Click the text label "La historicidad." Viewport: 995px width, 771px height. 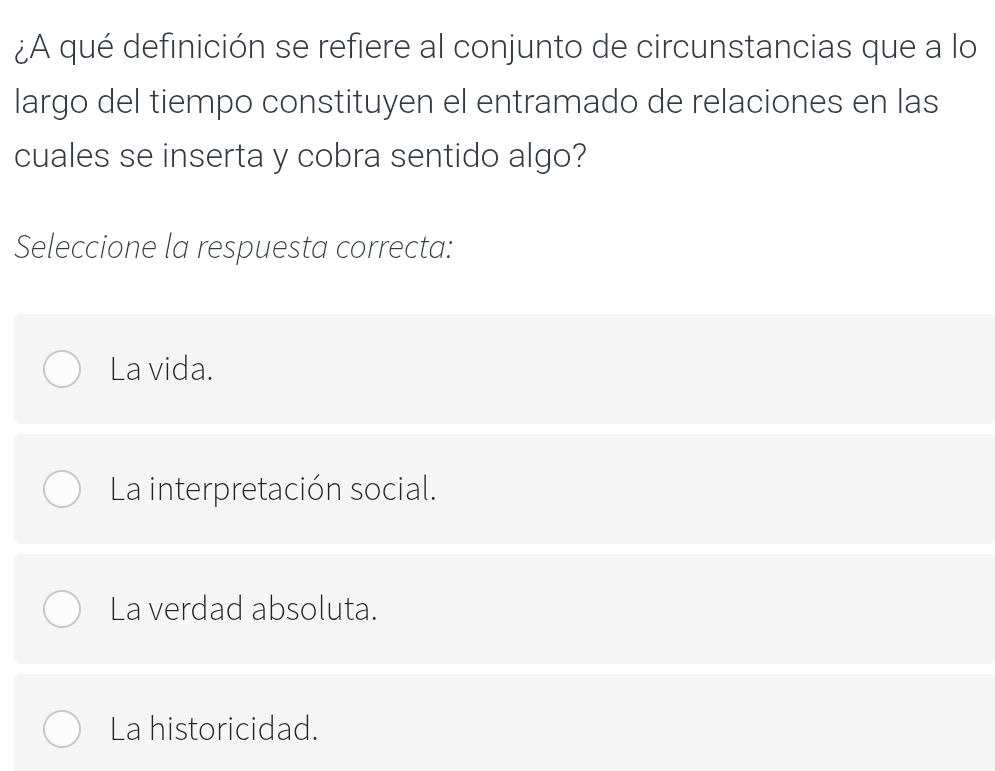tap(214, 729)
